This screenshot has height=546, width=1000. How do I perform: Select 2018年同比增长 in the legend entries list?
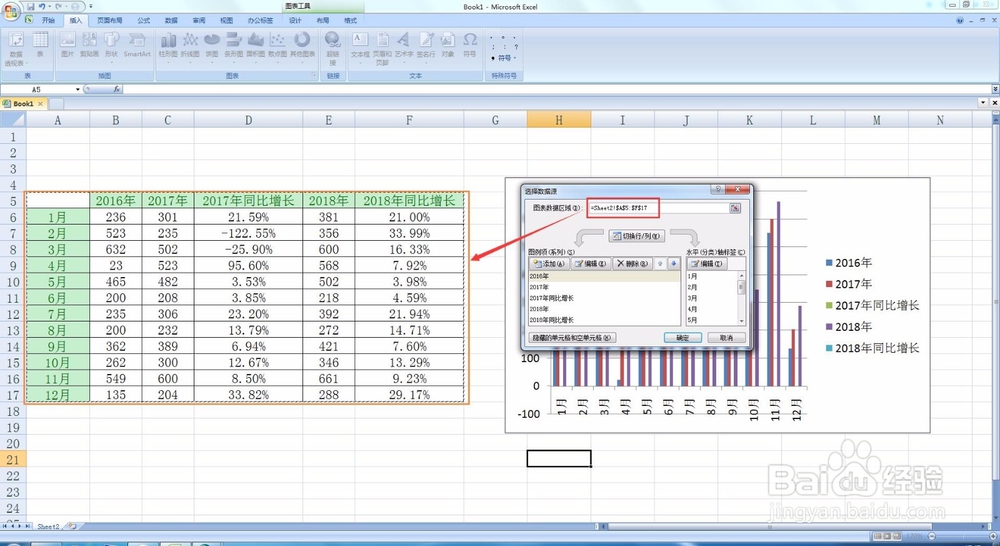click(x=604, y=320)
